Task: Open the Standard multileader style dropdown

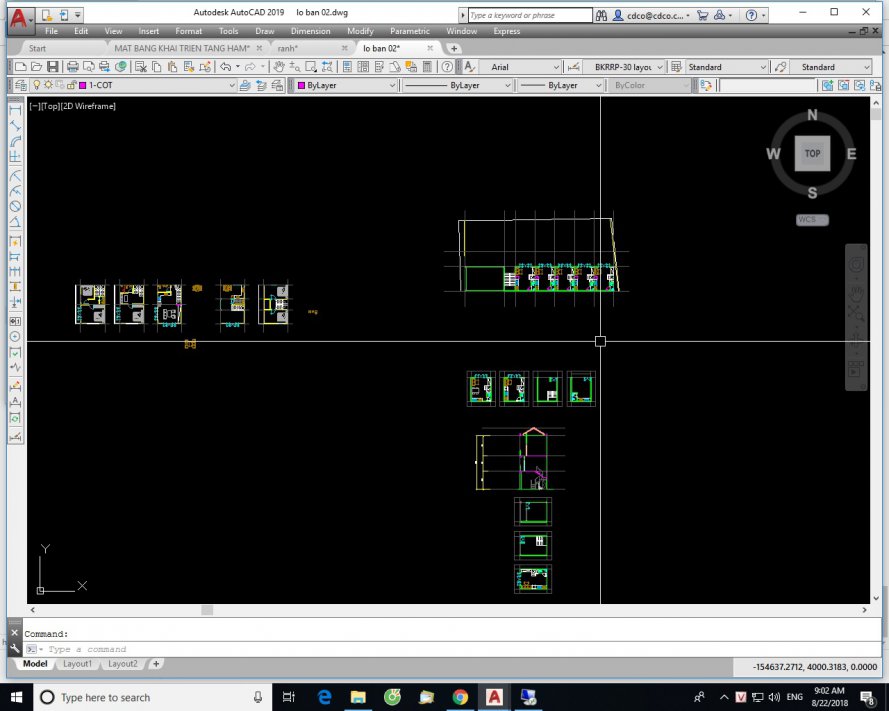Action: (831, 67)
